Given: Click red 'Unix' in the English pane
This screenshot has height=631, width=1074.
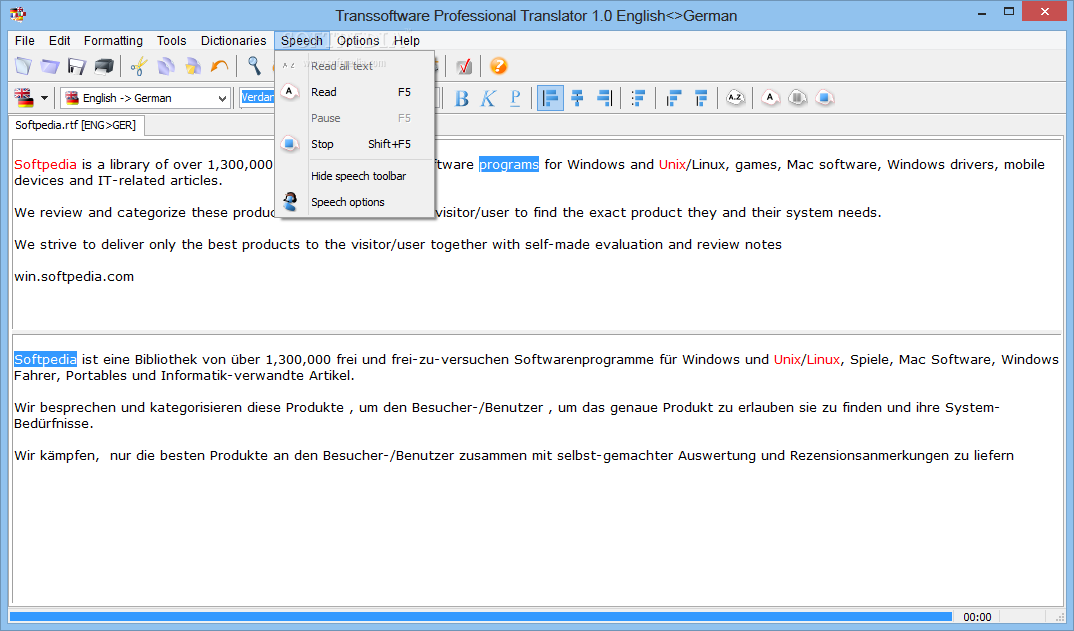Looking at the screenshot, I should point(673,164).
